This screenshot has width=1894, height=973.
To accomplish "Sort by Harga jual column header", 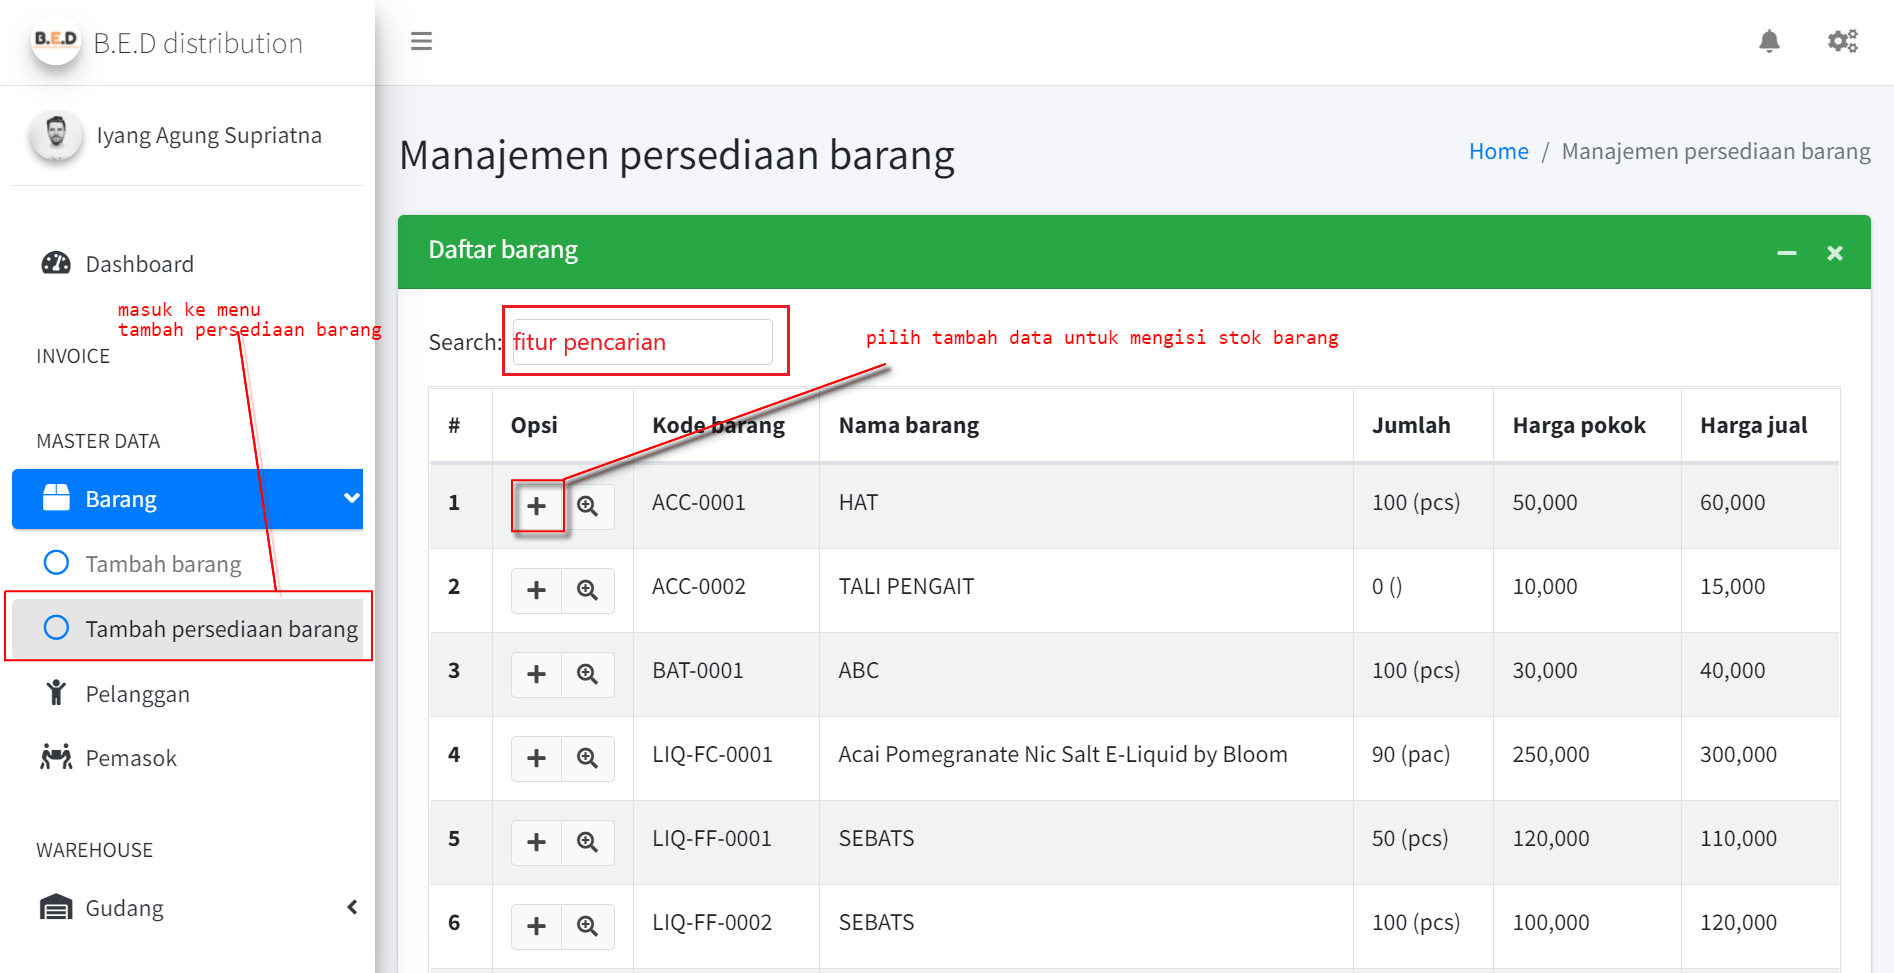I will pyautogui.click(x=1760, y=425).
